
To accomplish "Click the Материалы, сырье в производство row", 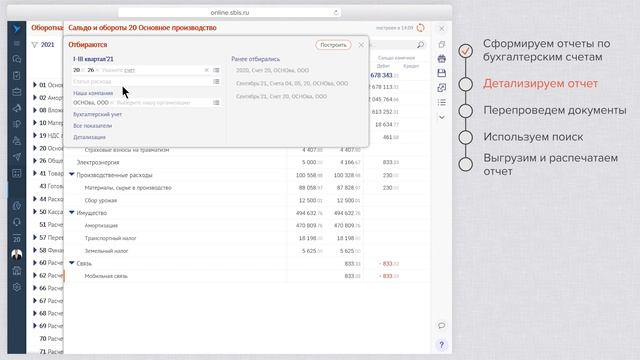I will (x=247, y=188).
